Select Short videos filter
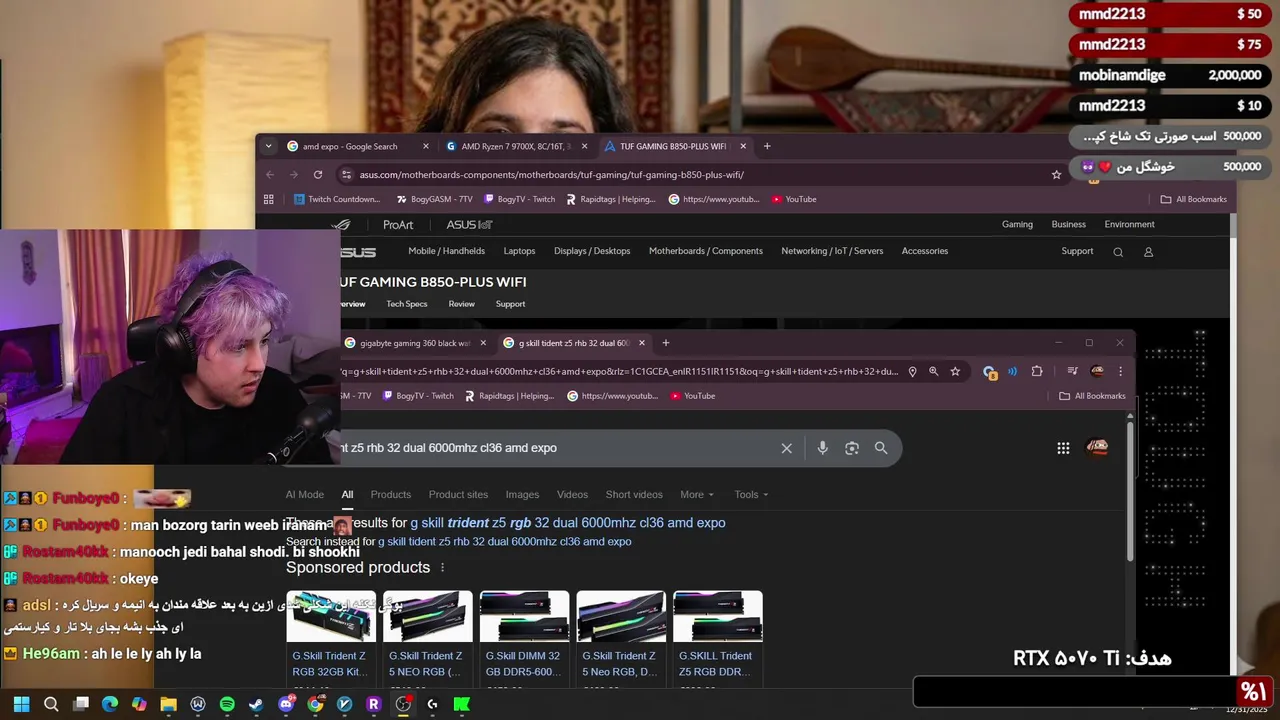This screenshot has height=720, width=1280. [634, 495]
